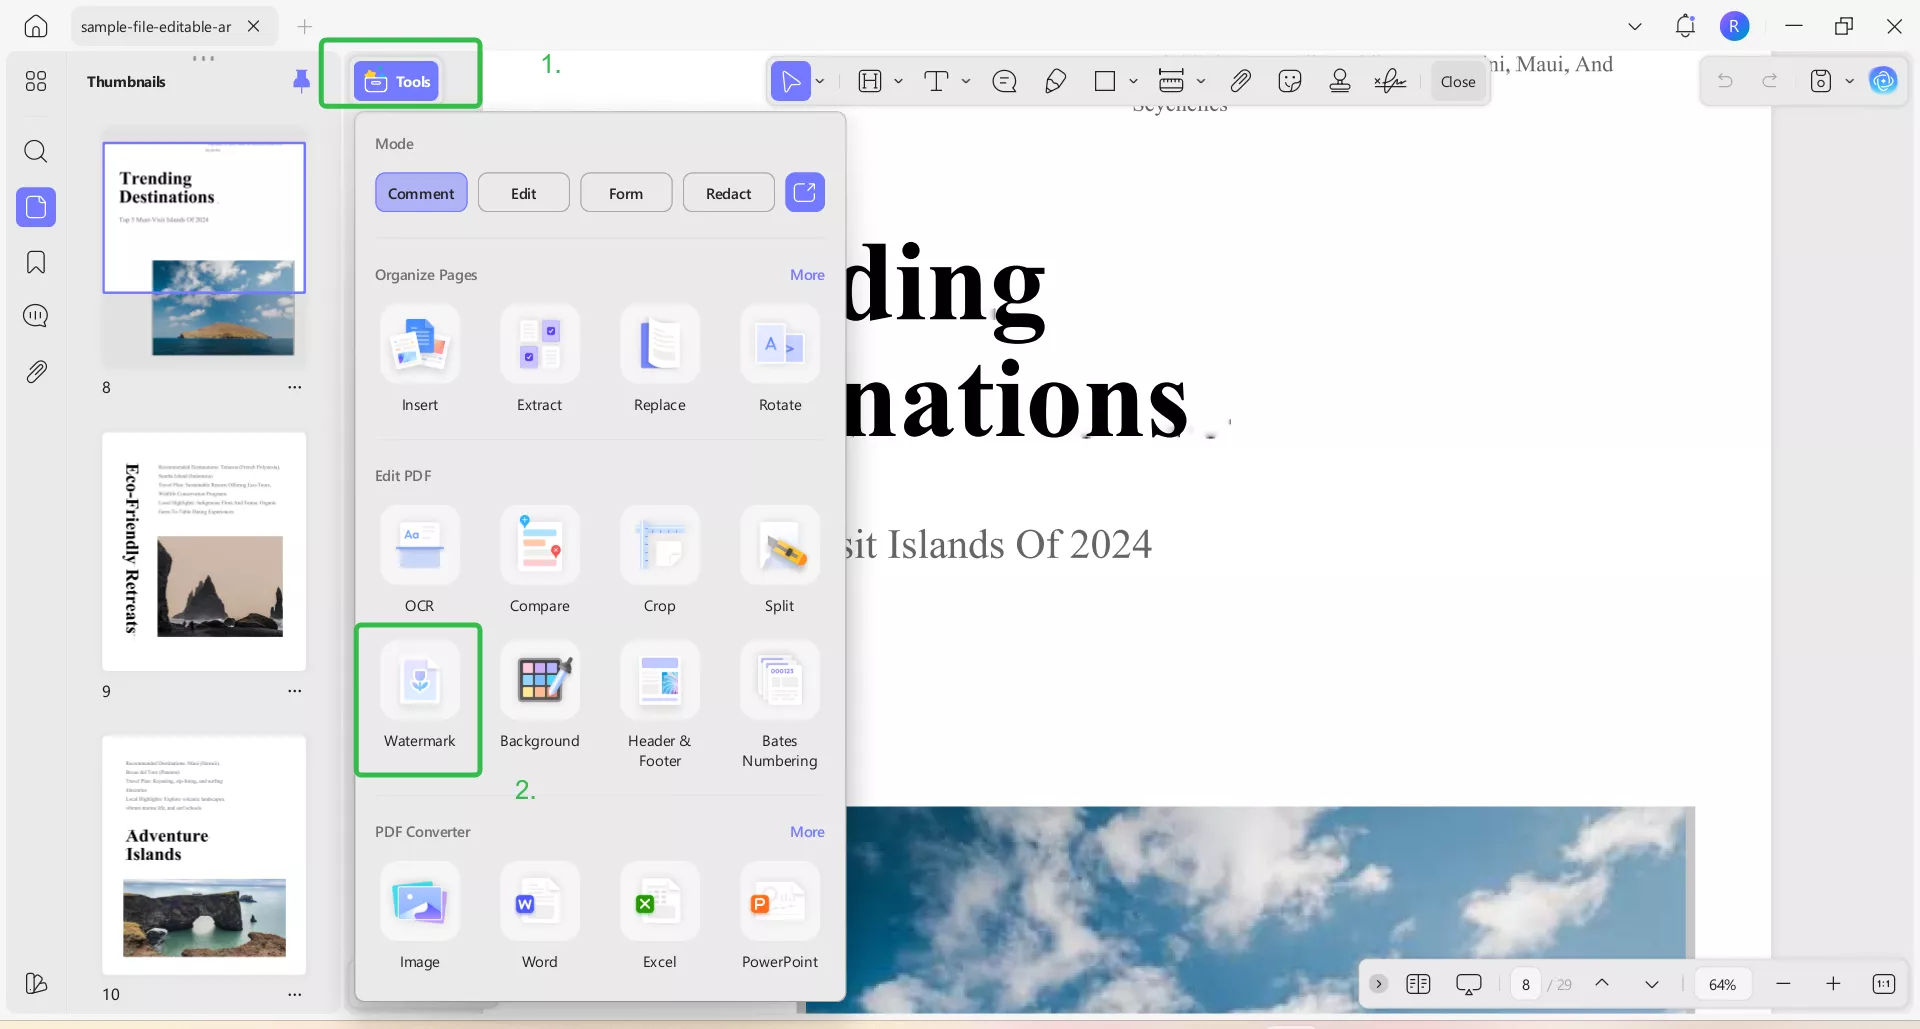The height and width of the screenshot is (1029, 1920).
Task: Click the page number input field
Action: click(1526, 985)
